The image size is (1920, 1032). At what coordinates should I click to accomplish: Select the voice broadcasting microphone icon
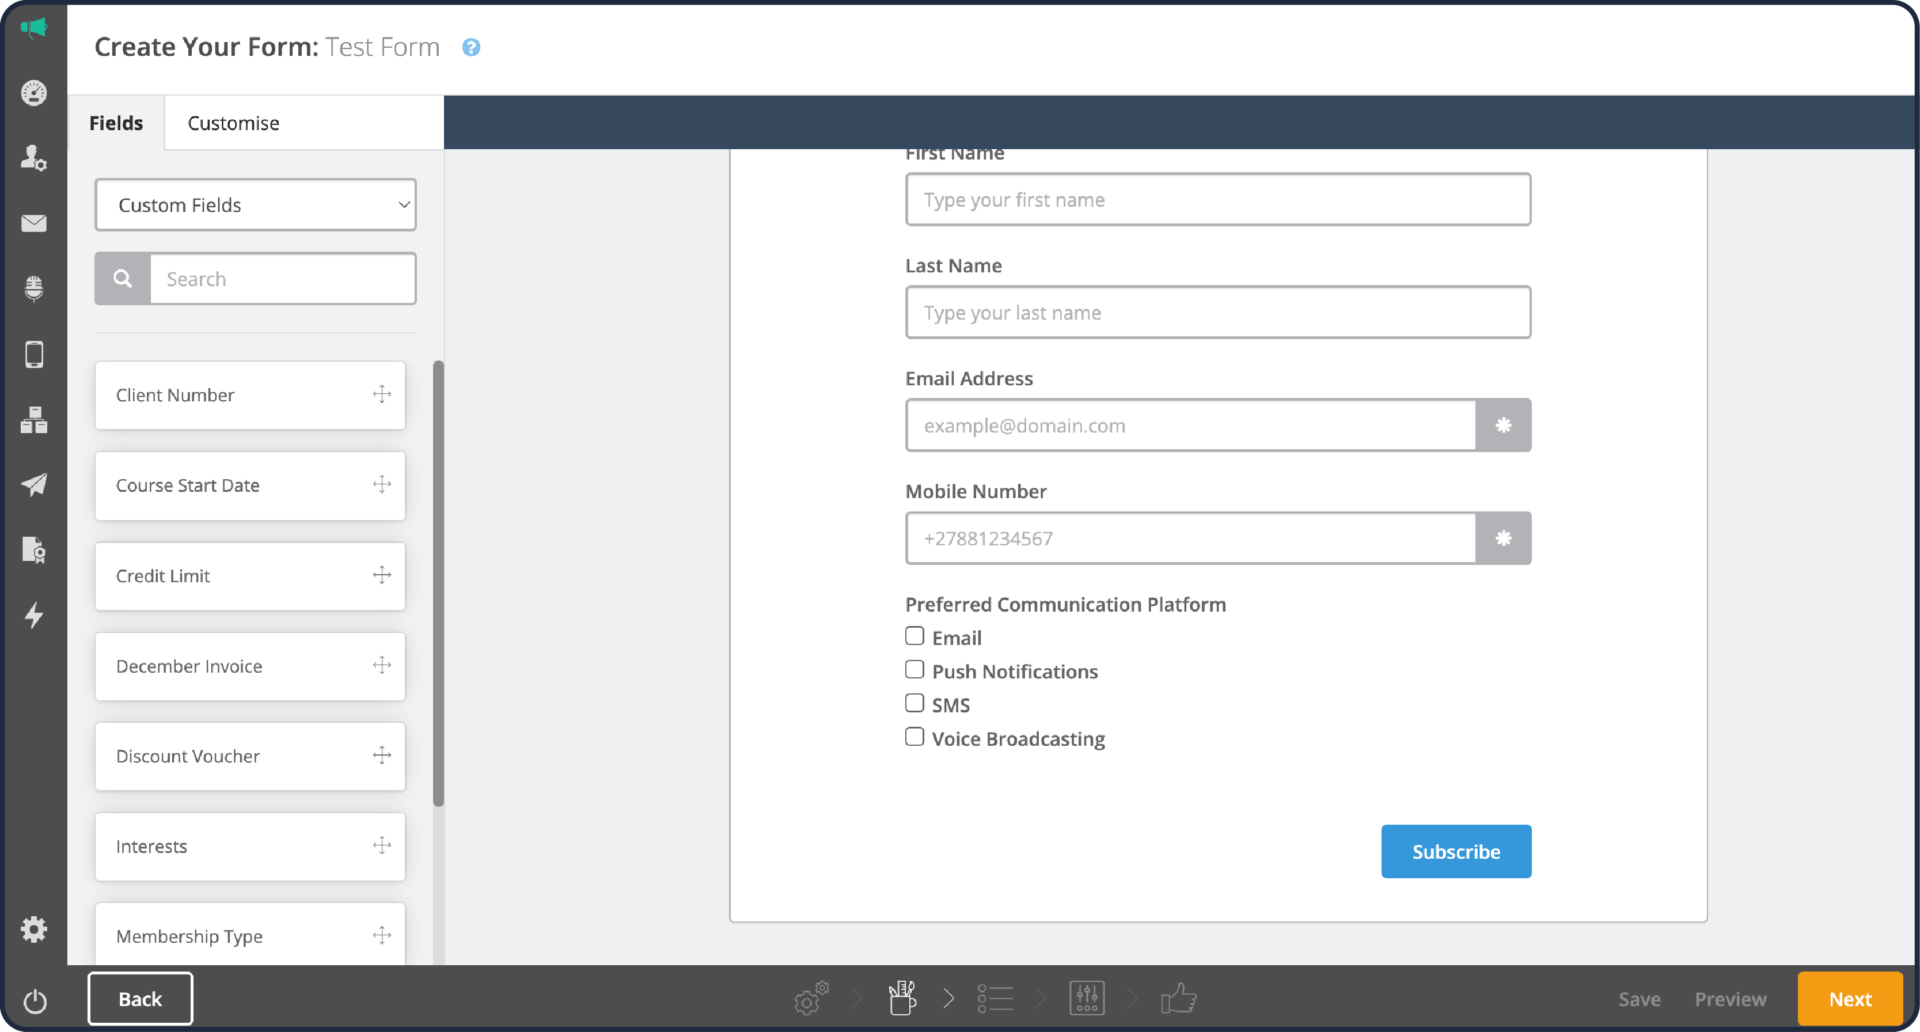(34, 288)
